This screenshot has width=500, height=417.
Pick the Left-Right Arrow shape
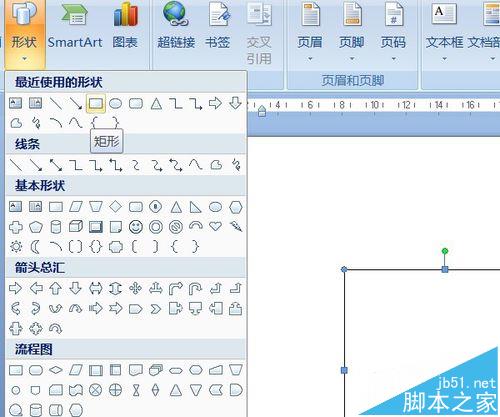tap(96, 288)
